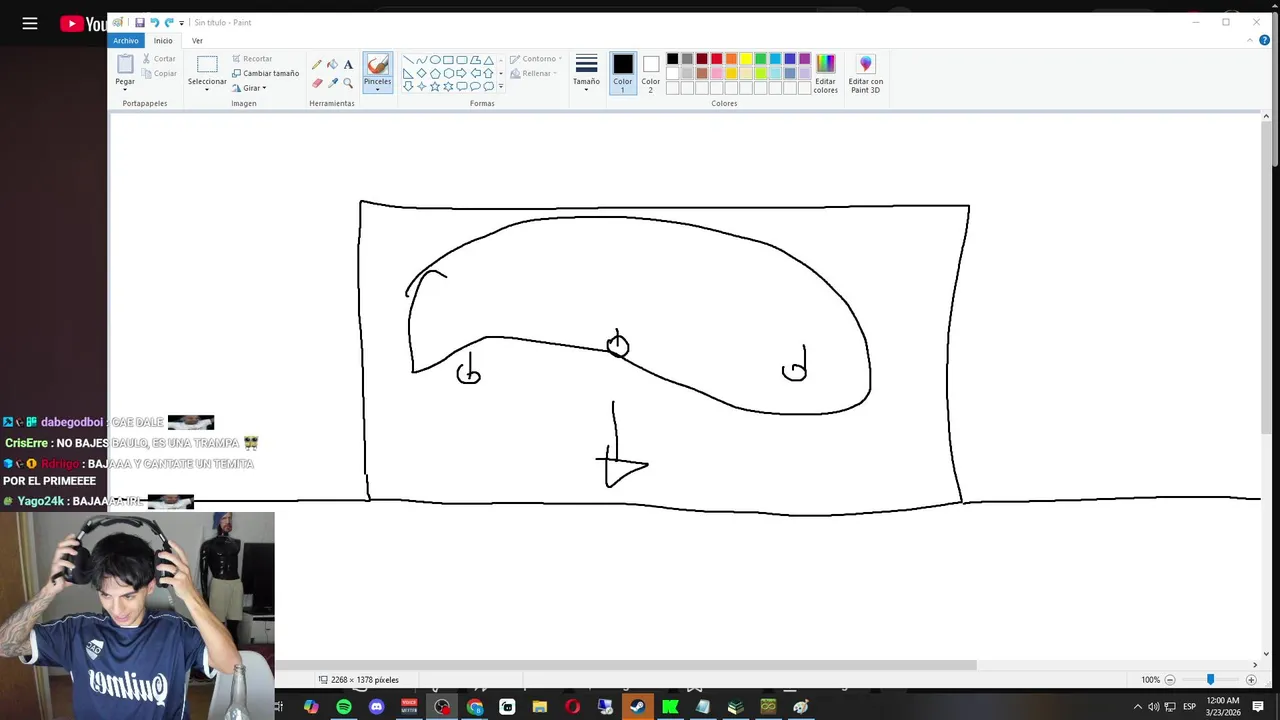Click Cortar in Portapapeles group
The image size is (1280, 720).
tap(159, 59)
